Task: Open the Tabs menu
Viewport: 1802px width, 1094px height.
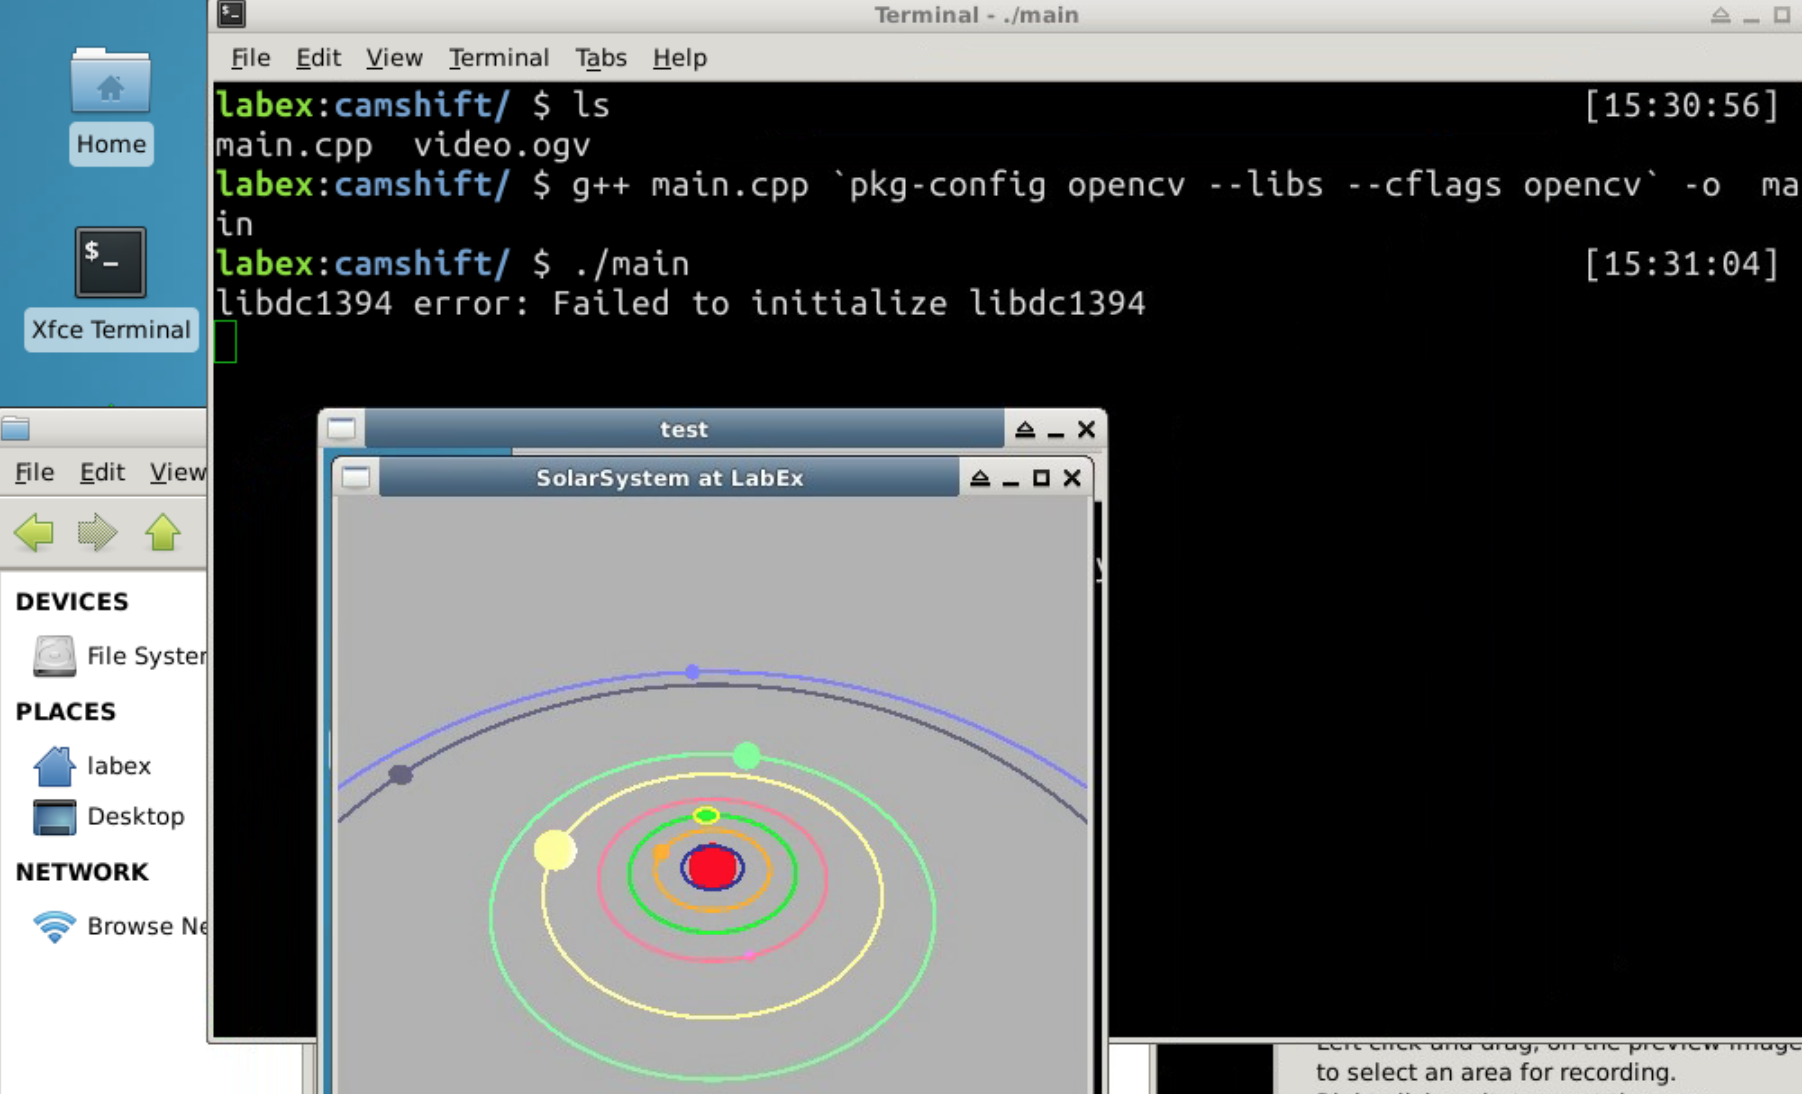Action: tap(600, 58)
